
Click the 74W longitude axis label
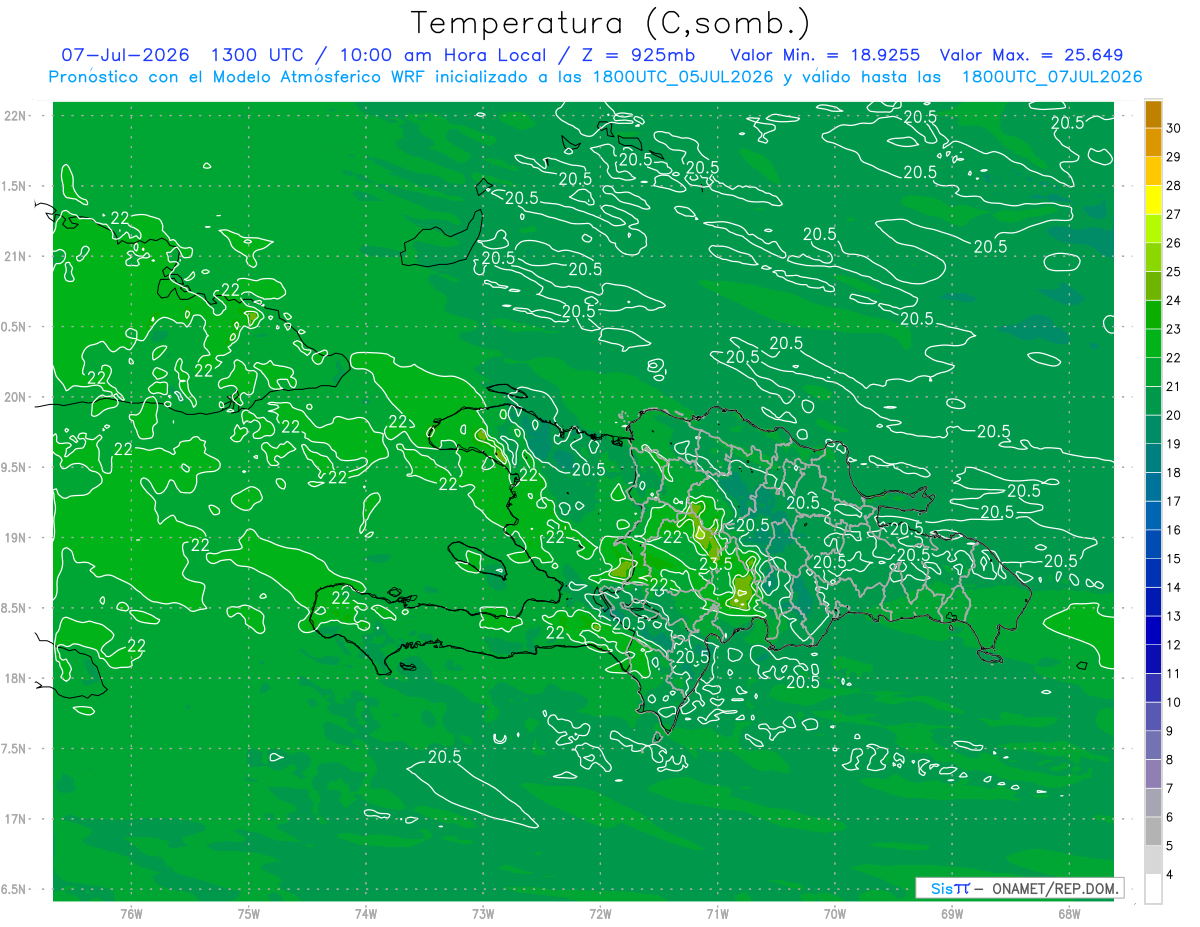pyautogui.click(x=366, y=913)
